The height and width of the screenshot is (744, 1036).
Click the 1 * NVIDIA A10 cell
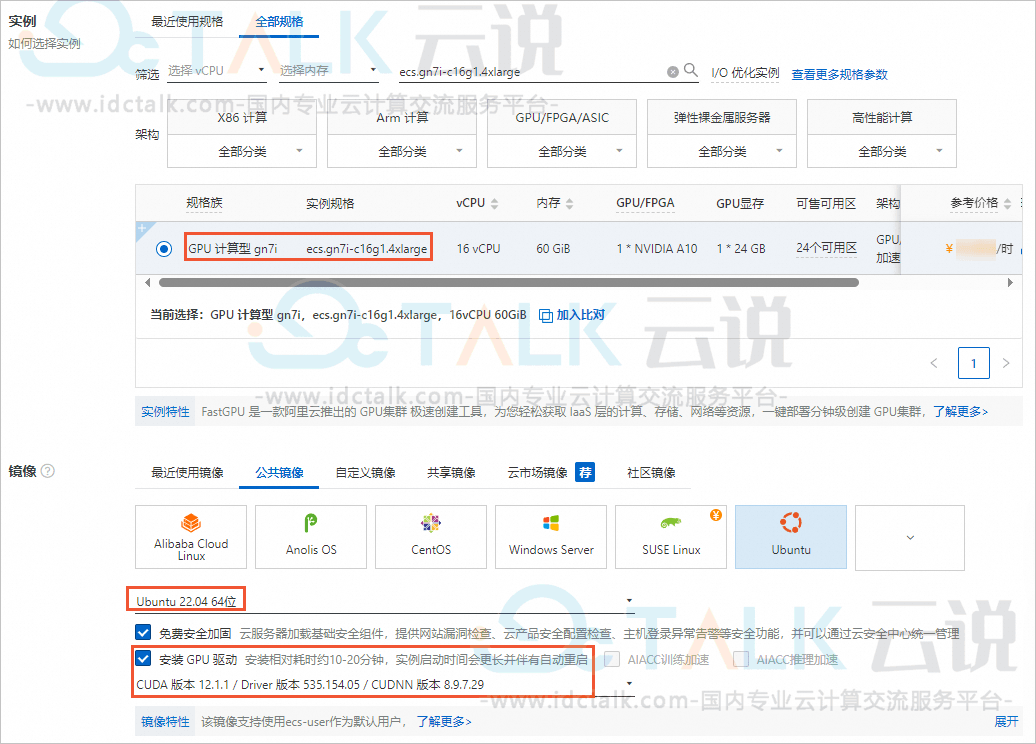click(657, 249)
